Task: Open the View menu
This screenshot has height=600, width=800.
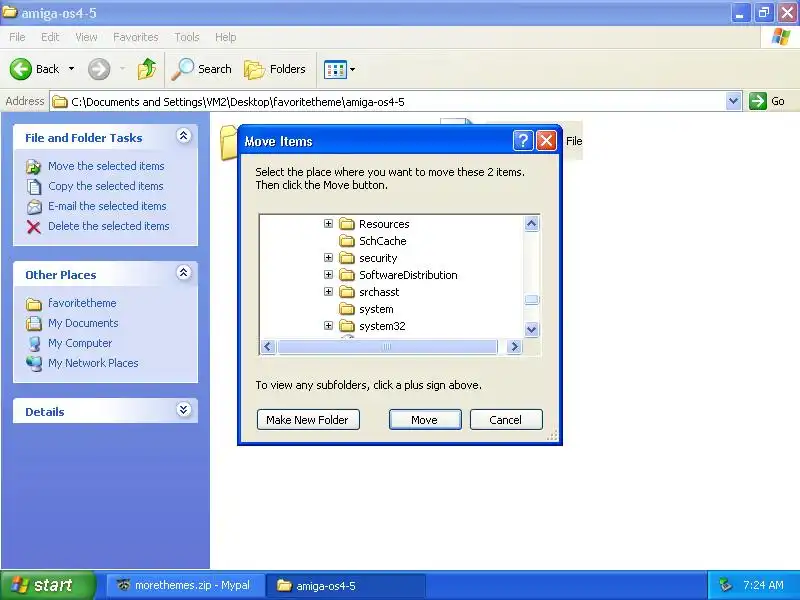Action: tap(86, 37)
